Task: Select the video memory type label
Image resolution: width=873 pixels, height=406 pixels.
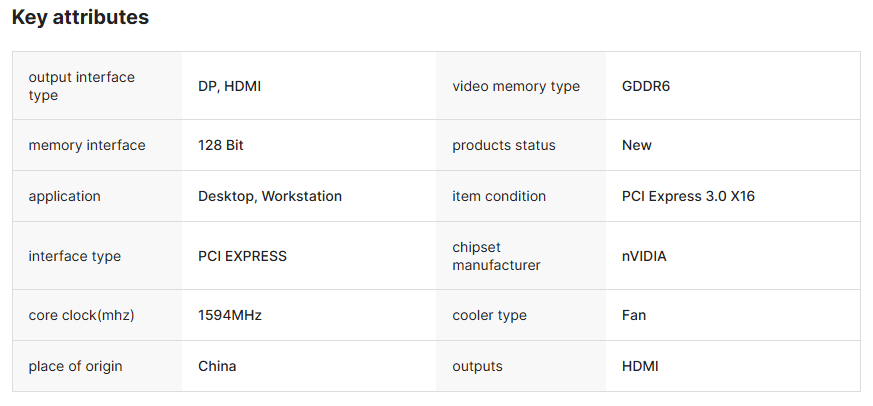Action: coord(516,86)
